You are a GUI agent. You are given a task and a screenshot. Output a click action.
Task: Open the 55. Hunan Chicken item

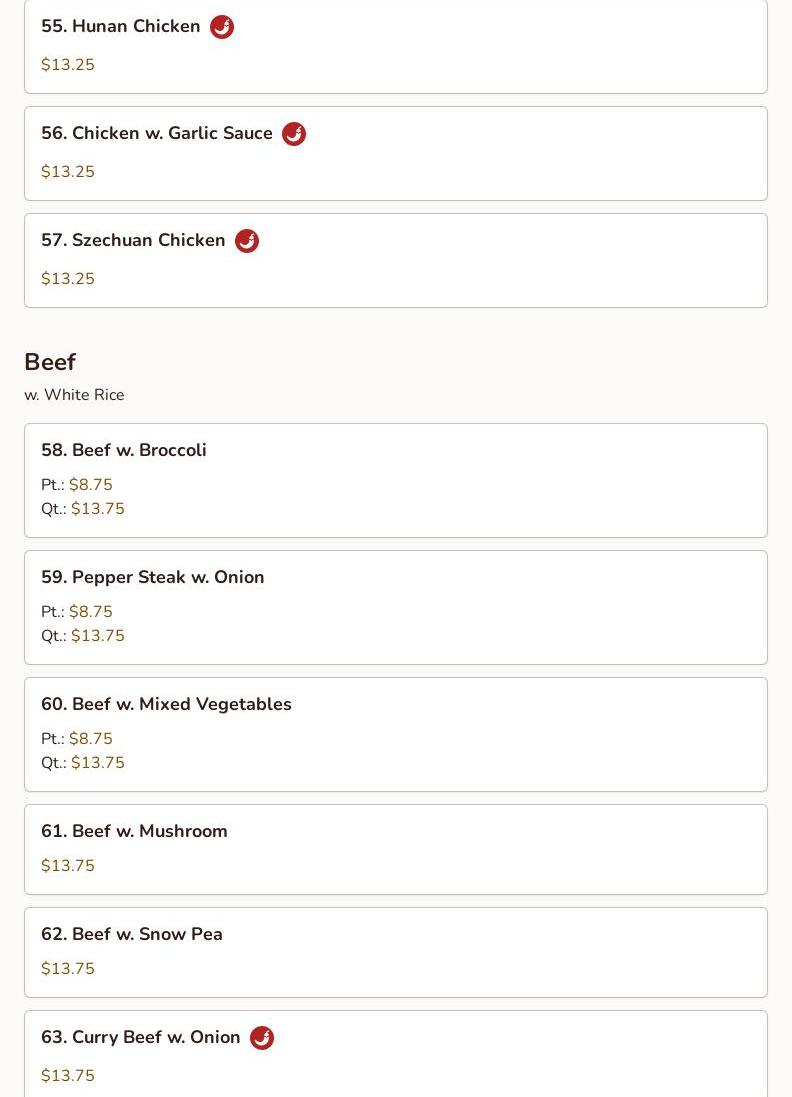tap(396, 45)
